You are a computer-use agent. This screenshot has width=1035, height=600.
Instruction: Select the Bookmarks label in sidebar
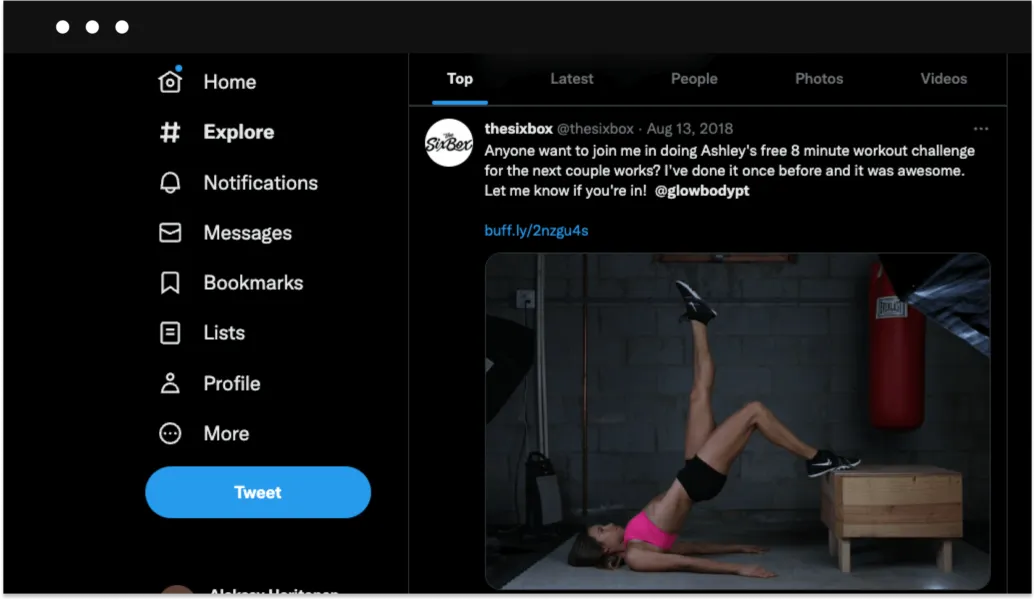tap(253, 283)
